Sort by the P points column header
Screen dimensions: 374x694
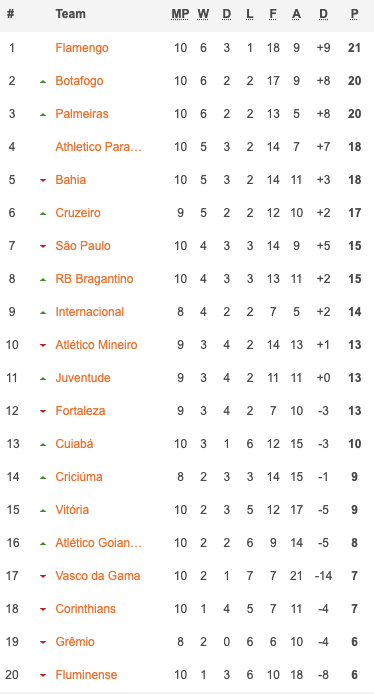[x=354, y=14]
